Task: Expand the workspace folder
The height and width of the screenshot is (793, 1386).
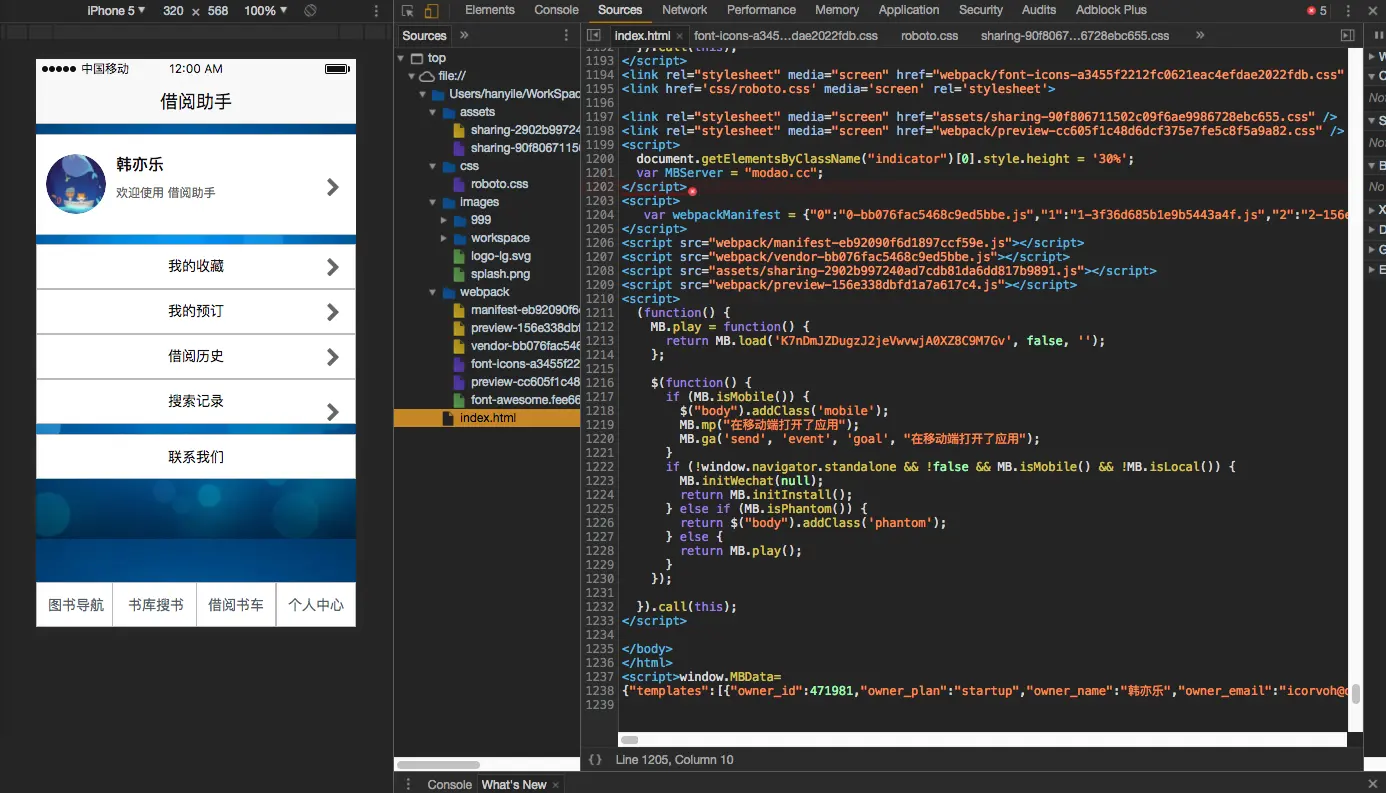Action: click(x=444, y=238)
